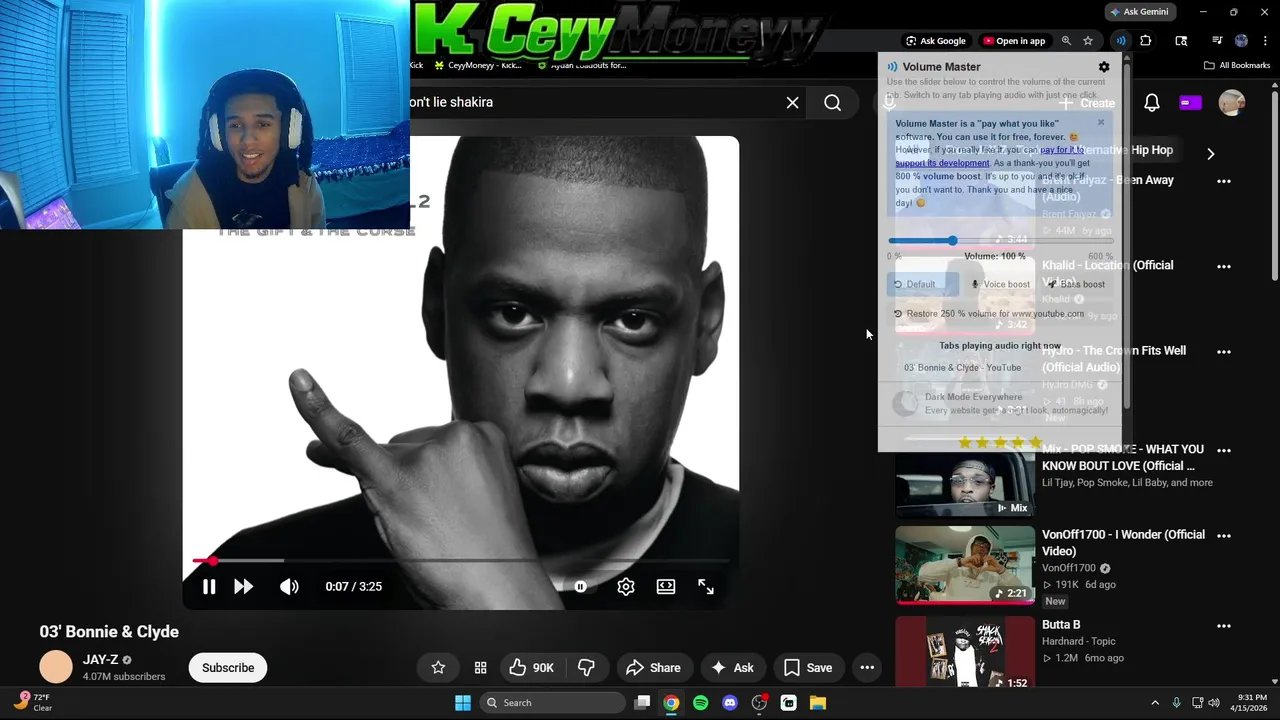Open YouTube notifications bell
The height and width of the screenshot is (720, 1280).
(x=1152, y=103)
